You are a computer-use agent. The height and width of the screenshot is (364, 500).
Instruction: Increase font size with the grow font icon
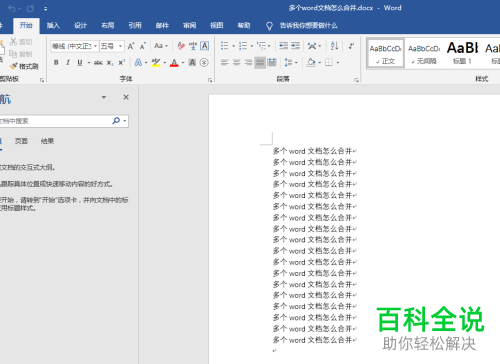pos(131,46)
